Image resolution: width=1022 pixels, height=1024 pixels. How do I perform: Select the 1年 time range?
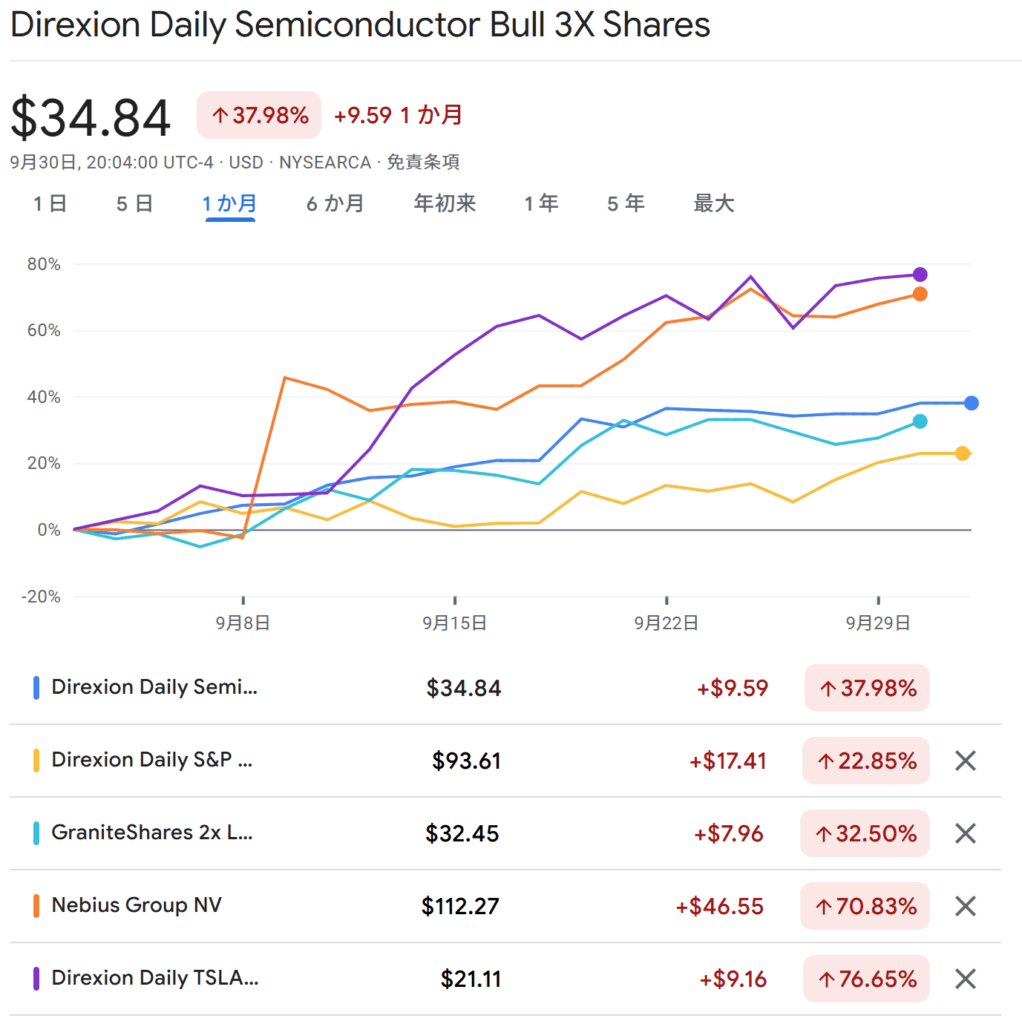(541, 204)
